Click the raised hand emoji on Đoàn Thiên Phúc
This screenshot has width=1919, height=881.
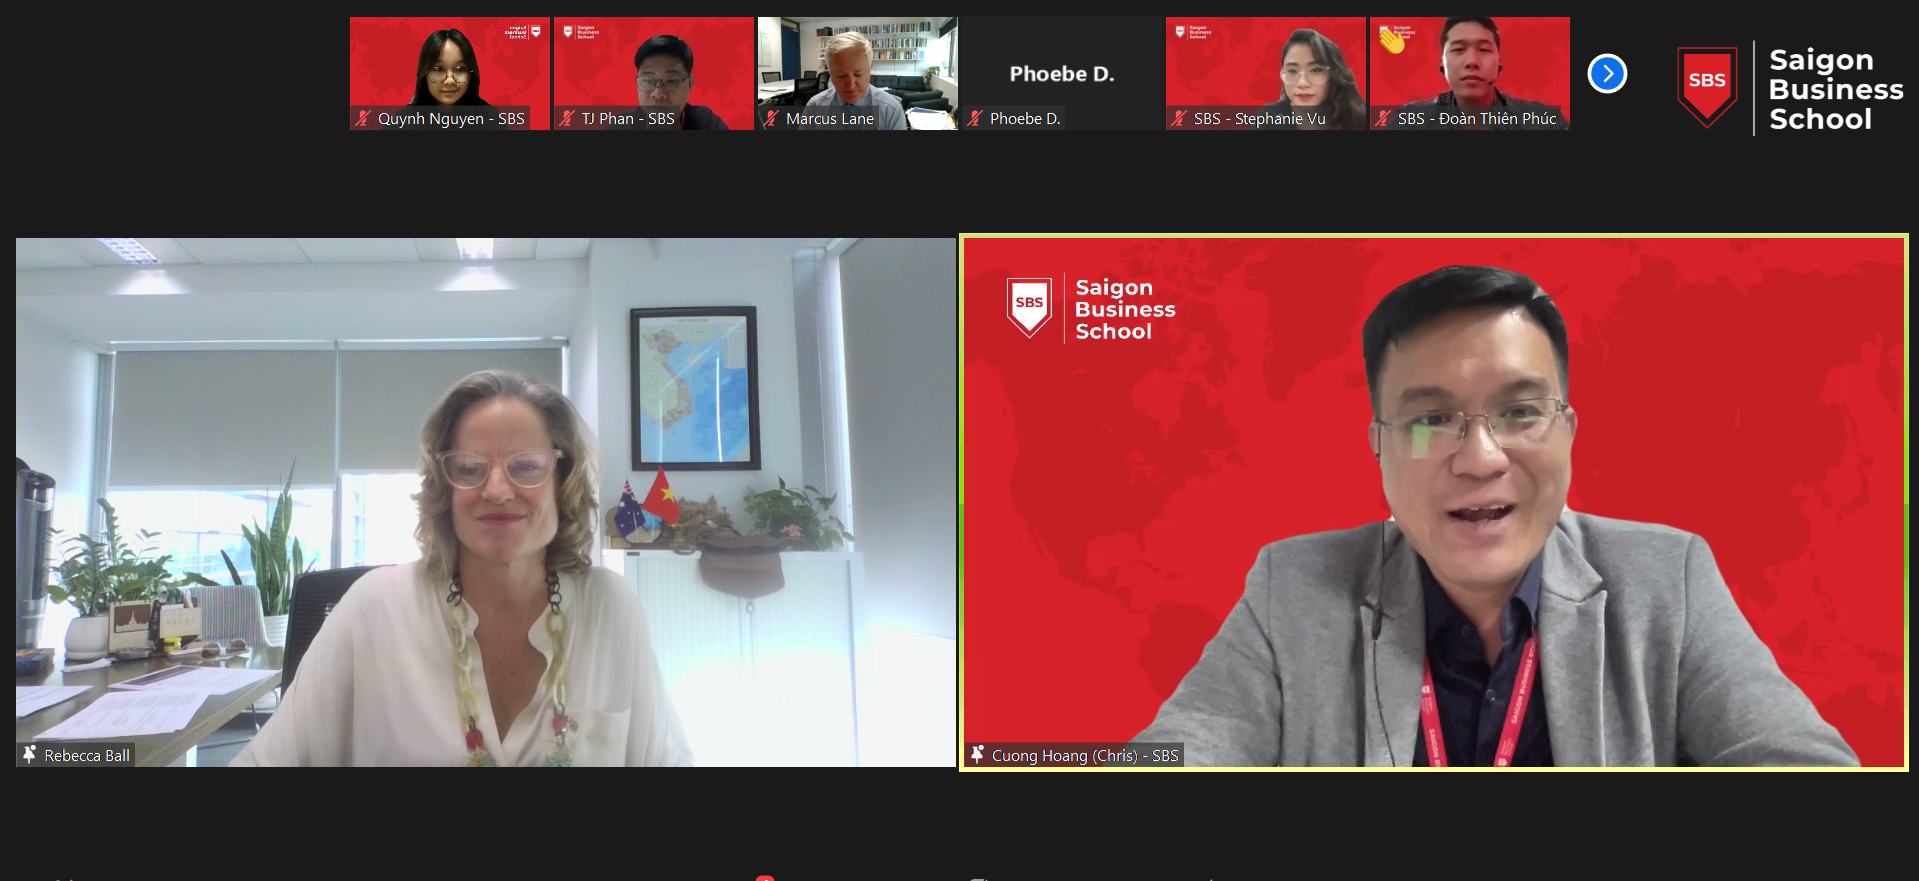pyautogui.click(x=1392, y=41)
